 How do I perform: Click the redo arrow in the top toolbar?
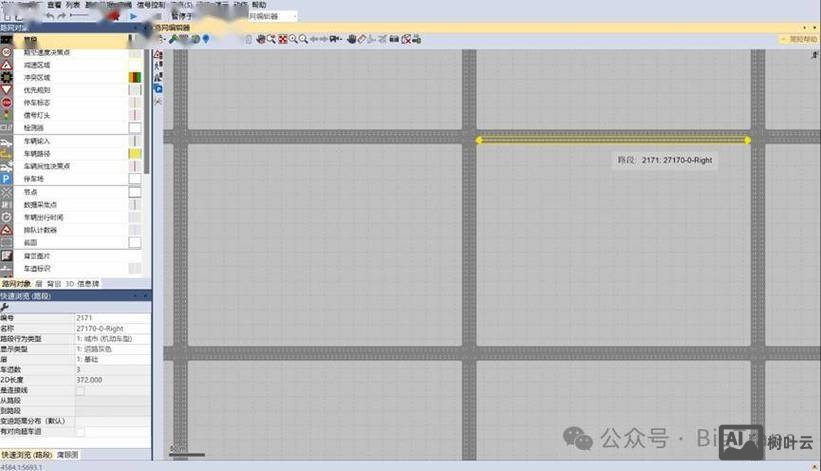[62, 16]
